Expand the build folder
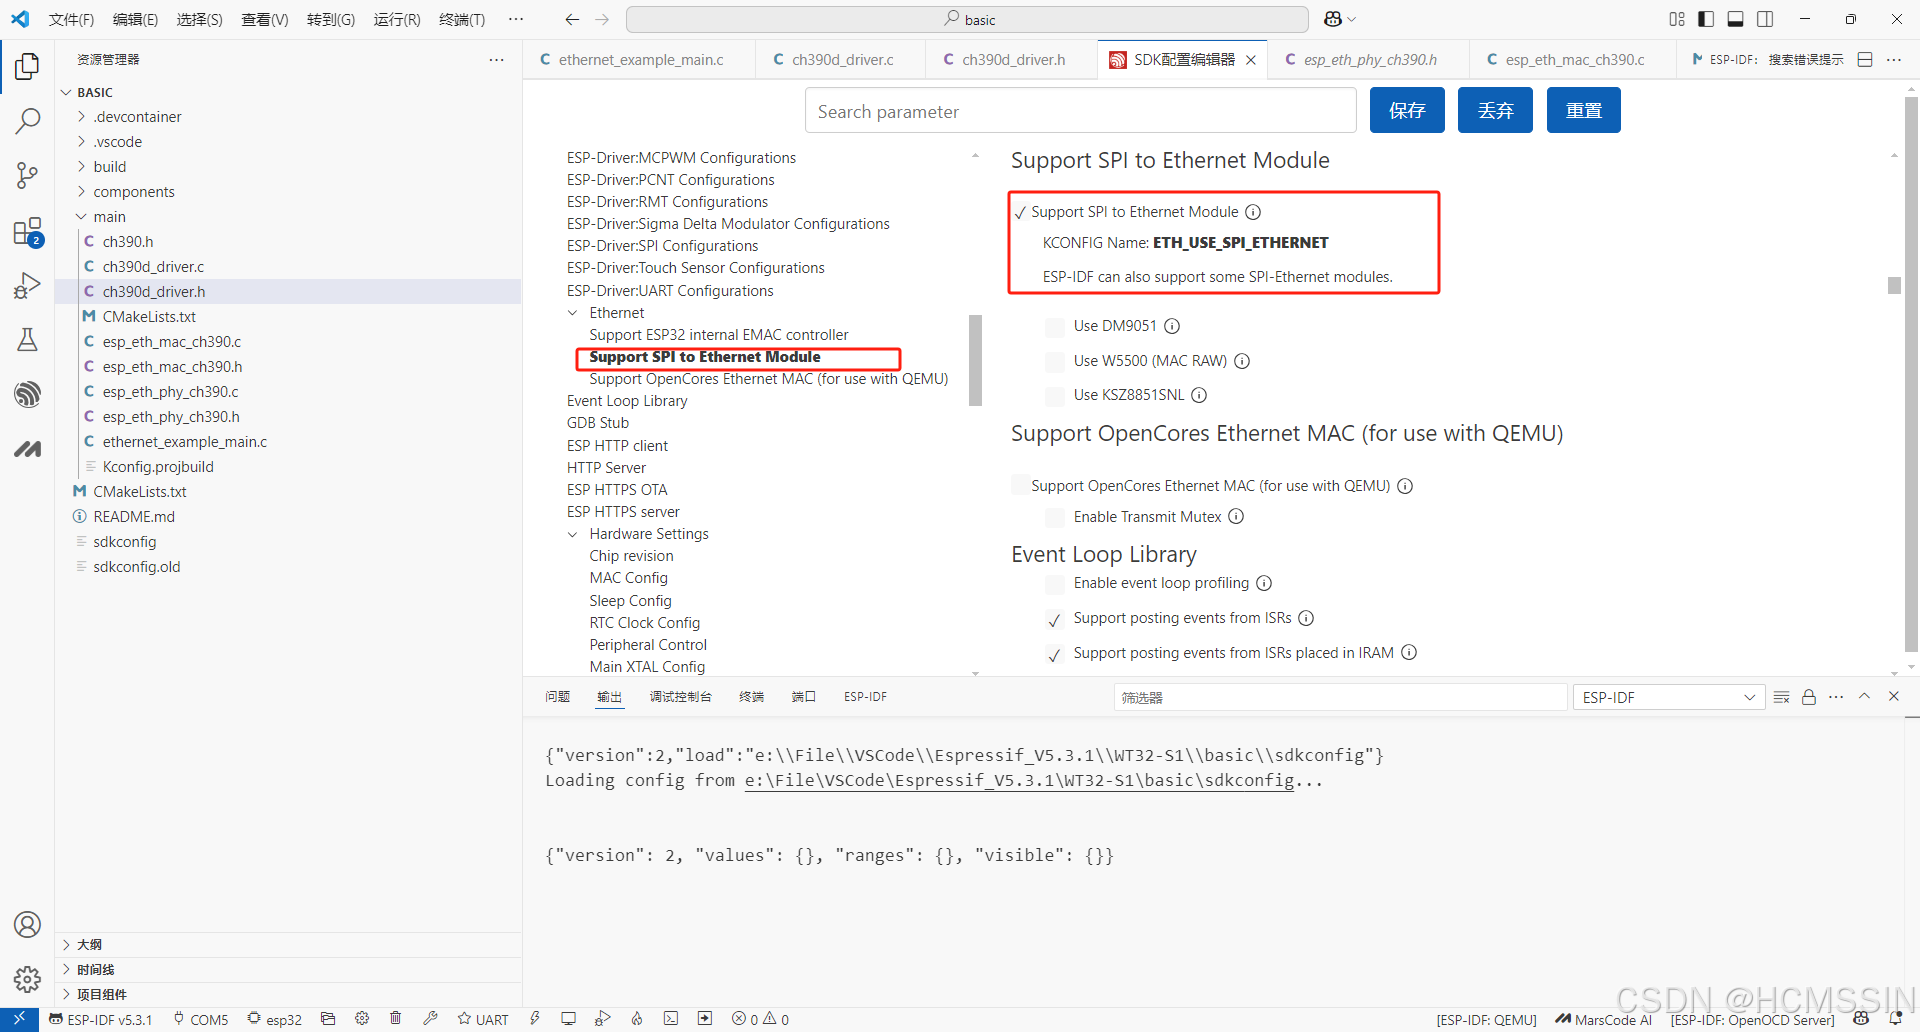Screen dimensions: 1920x1032 click(x=82, y=167)
